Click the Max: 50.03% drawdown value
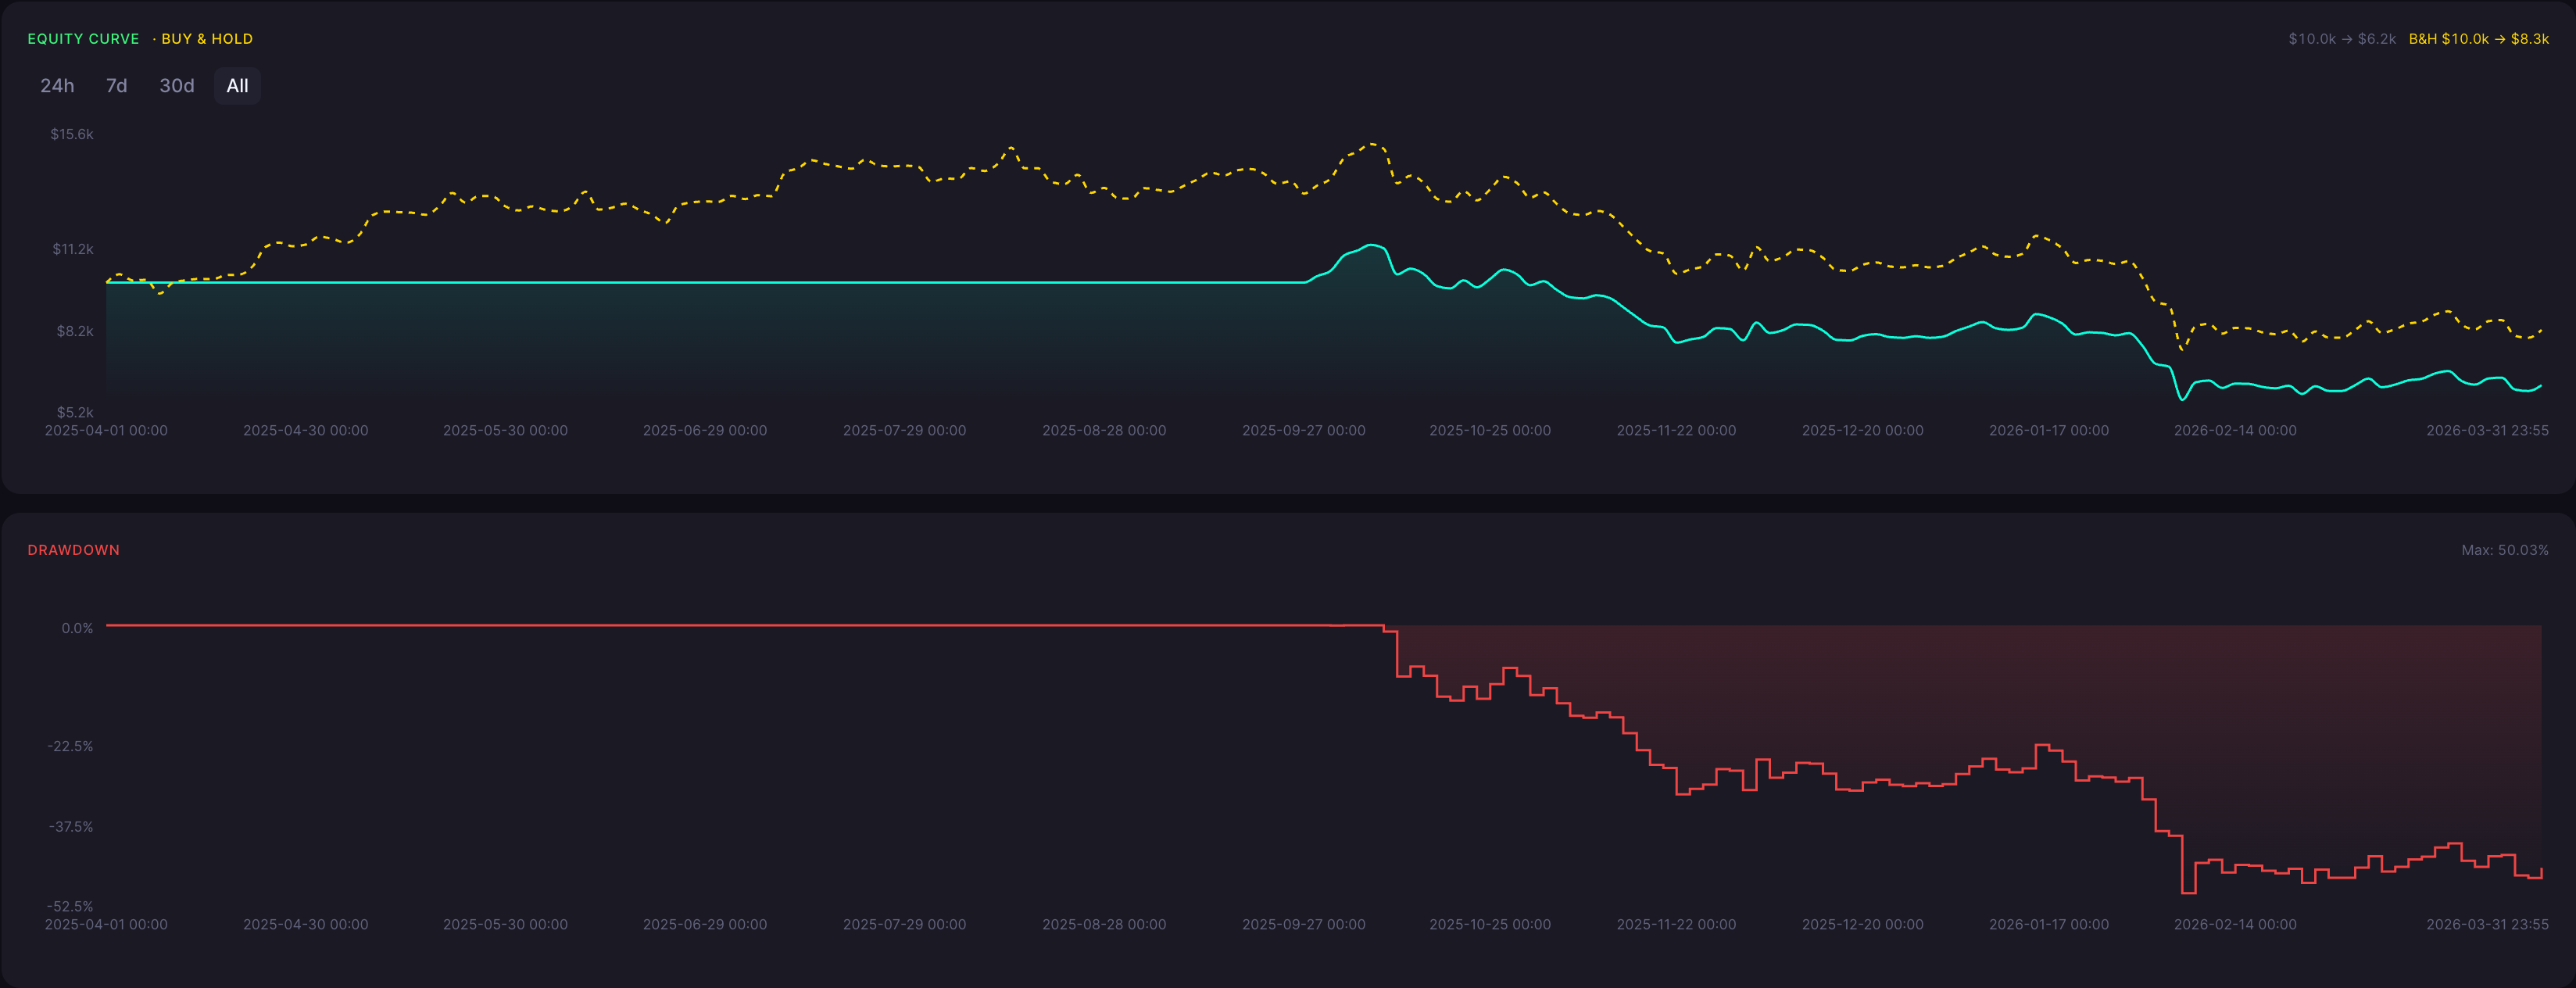2576x988 pixels. [2504, 550]
